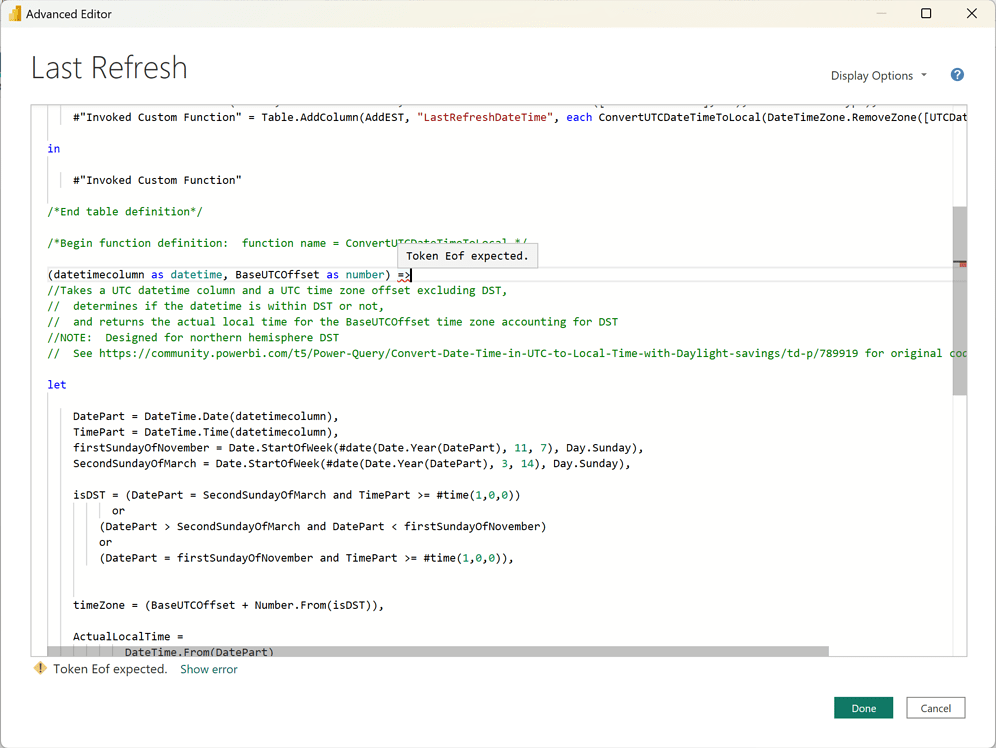996x748 pixels.
Task: Click the Help question mark icon
Action: (957, 75)
